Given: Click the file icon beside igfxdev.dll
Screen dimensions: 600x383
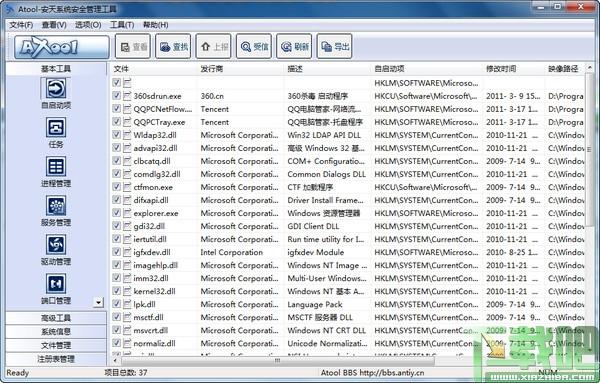Looking at the screenshot, I should (x=127, y=252).
